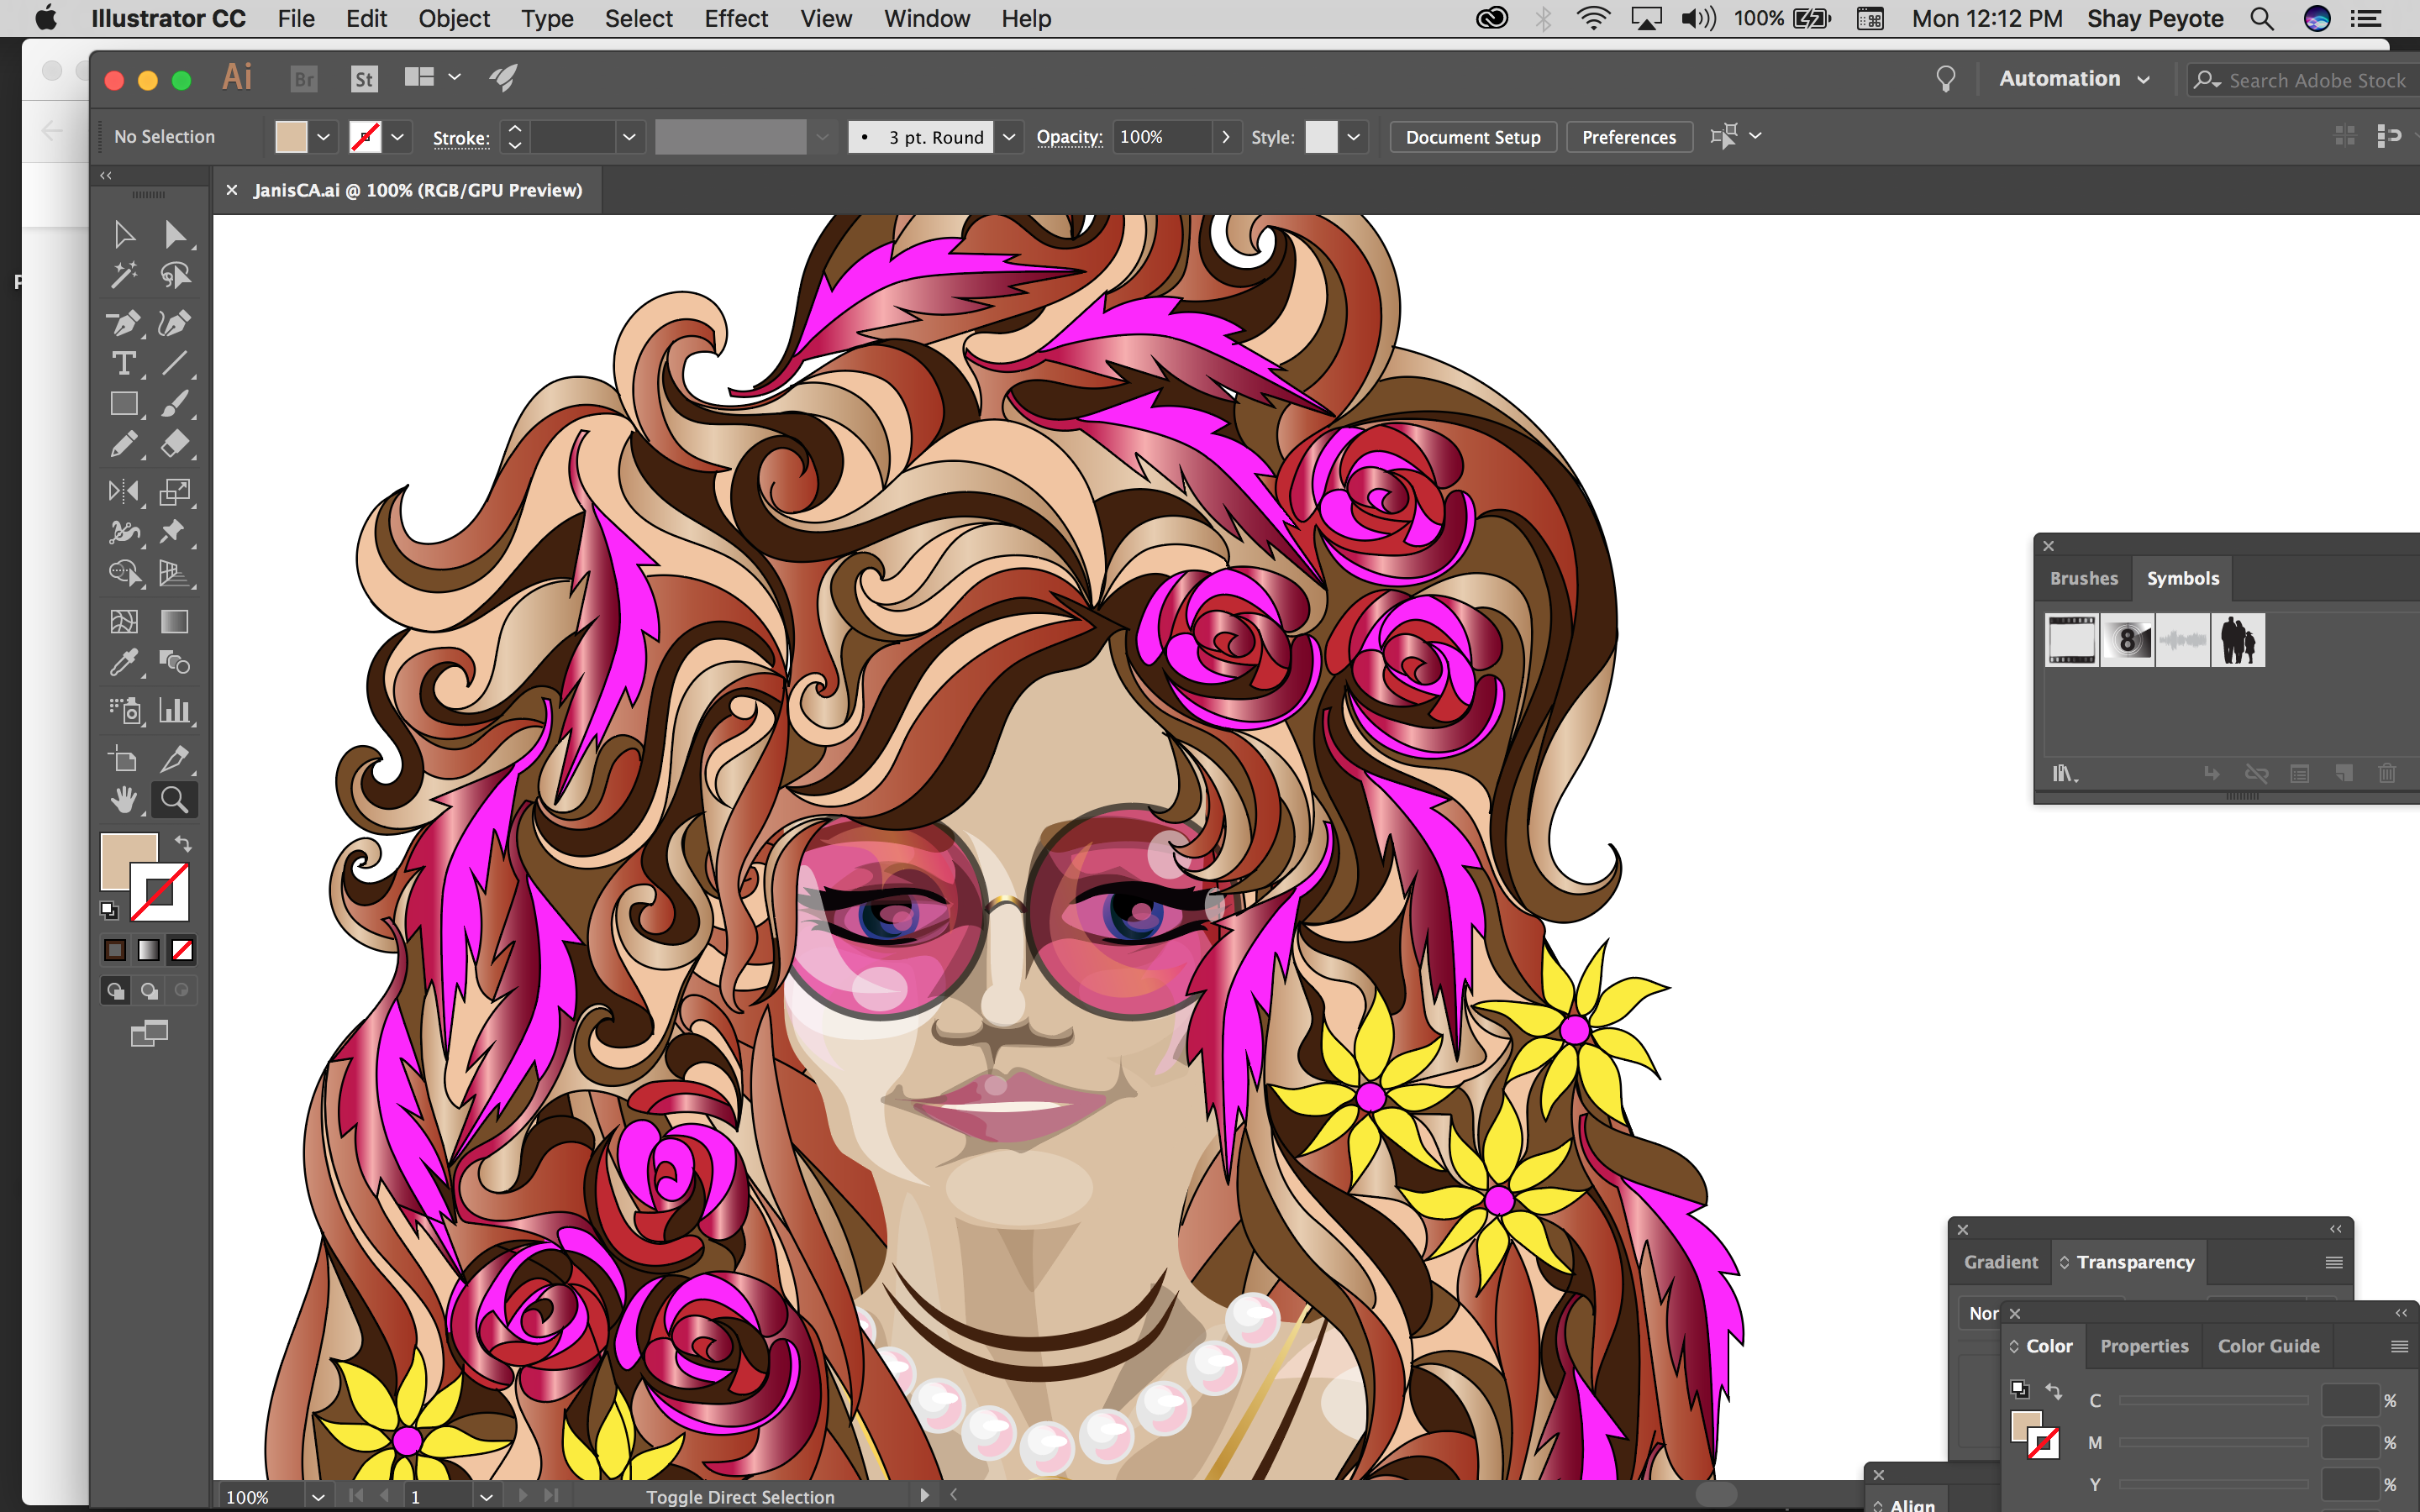
Task: Select the Blend tool
Action: coord(175,662)
